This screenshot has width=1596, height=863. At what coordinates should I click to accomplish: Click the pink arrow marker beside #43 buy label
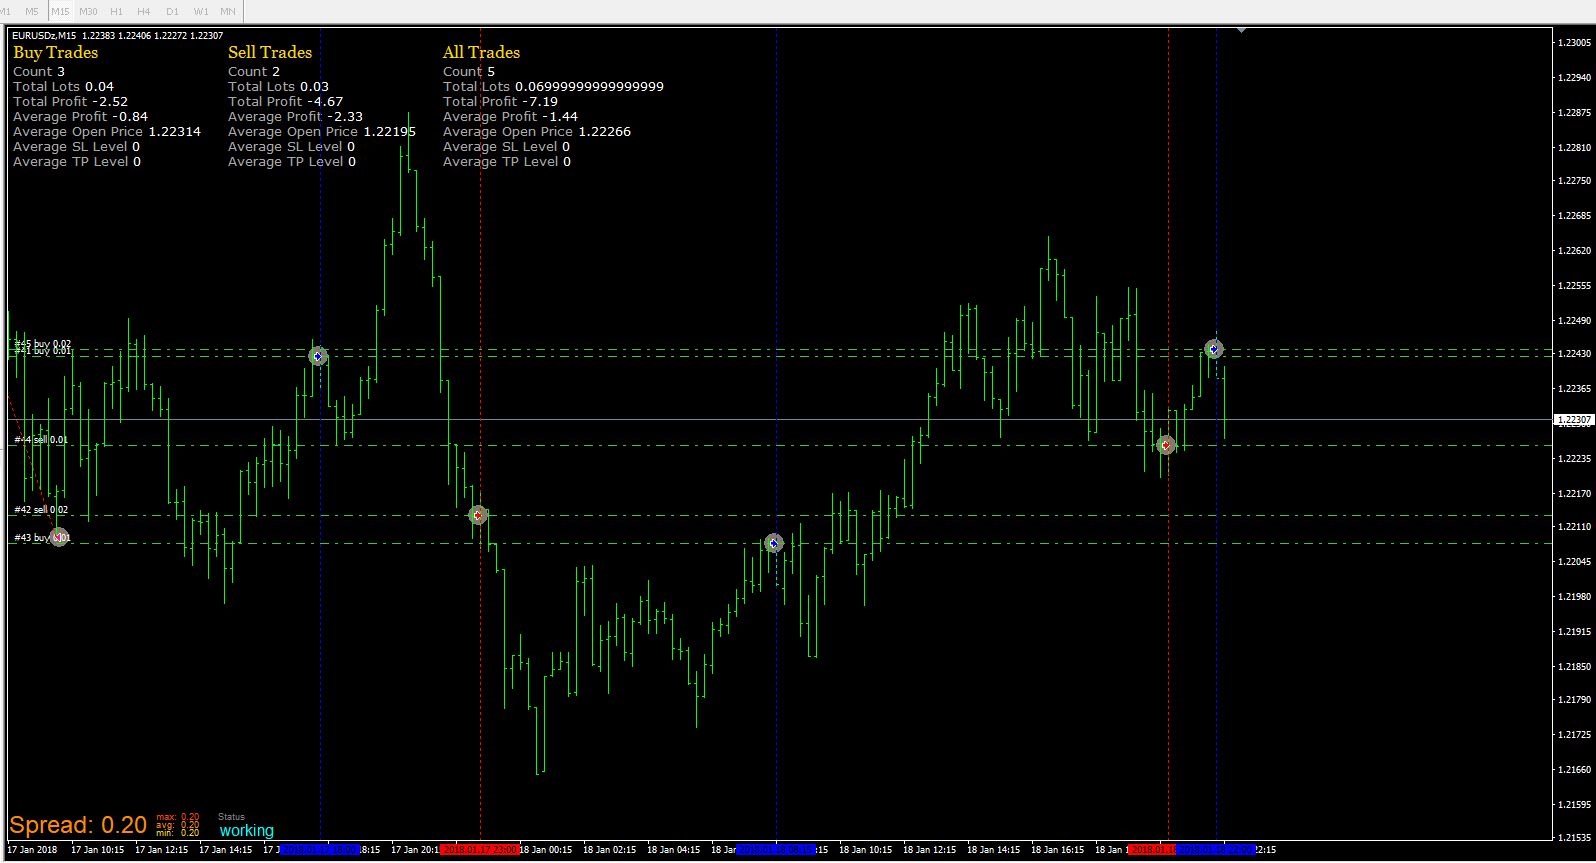[59, 537]
